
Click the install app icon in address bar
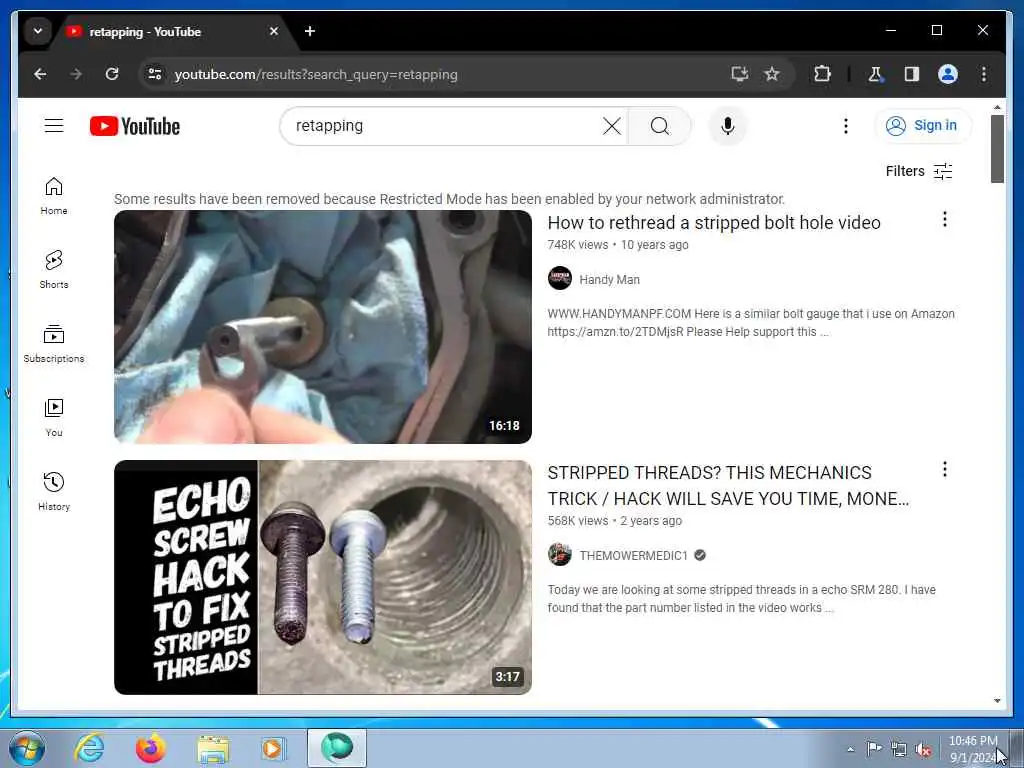pyautogui.click(x=739, y=74)
